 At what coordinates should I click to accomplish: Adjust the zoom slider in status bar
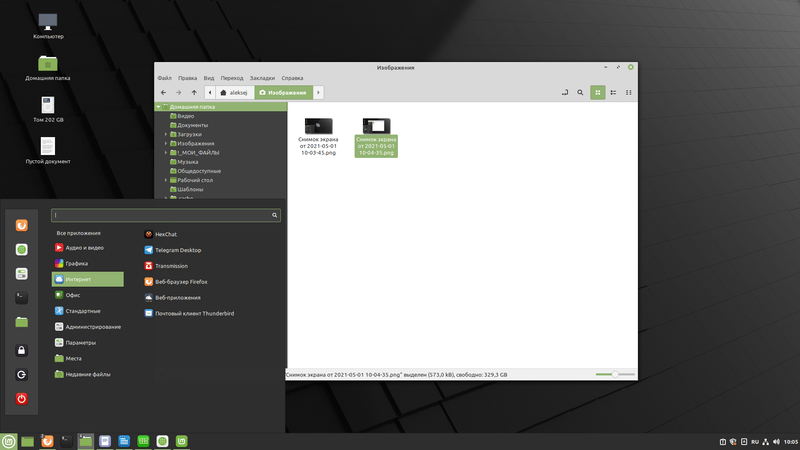click(615, 374)
